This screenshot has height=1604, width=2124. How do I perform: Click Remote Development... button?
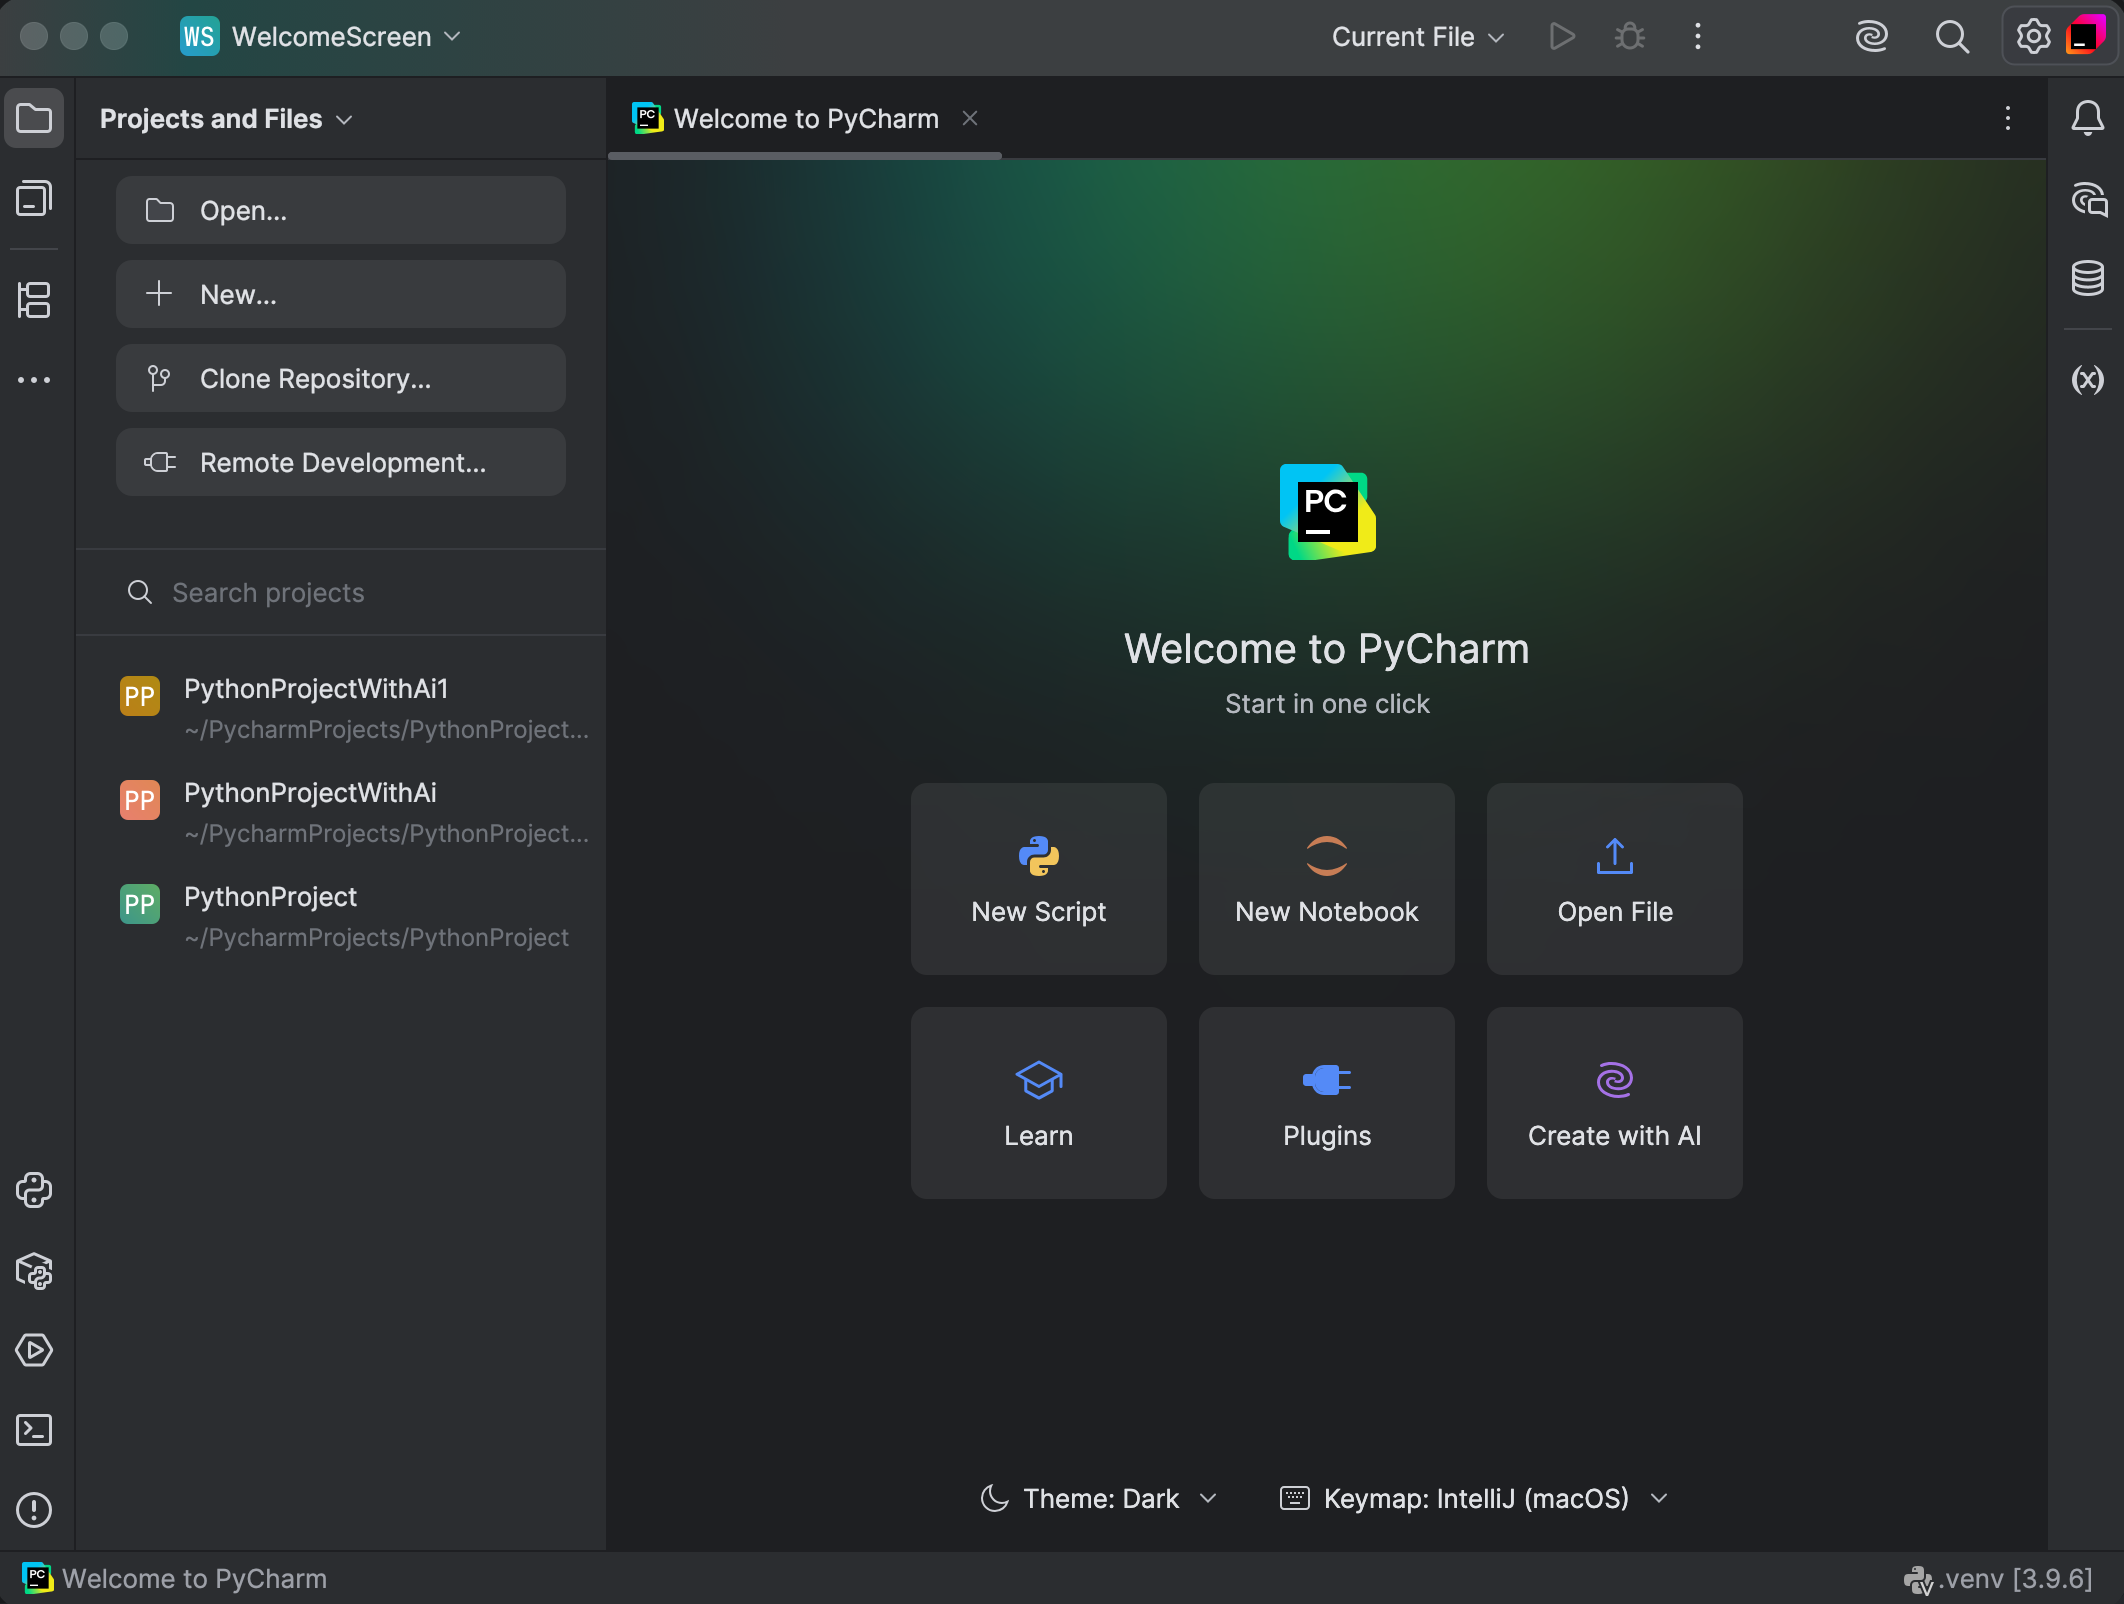[x=340, y=462]
